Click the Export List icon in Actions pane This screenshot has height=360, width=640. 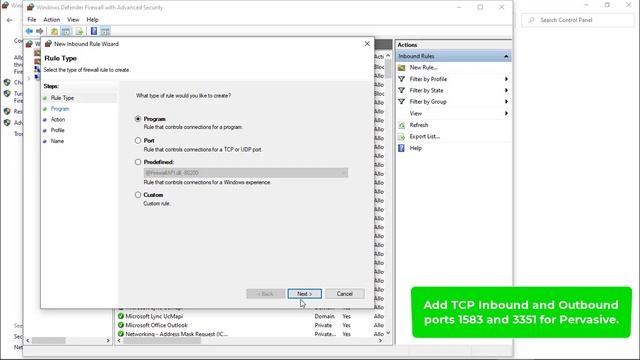402,136
